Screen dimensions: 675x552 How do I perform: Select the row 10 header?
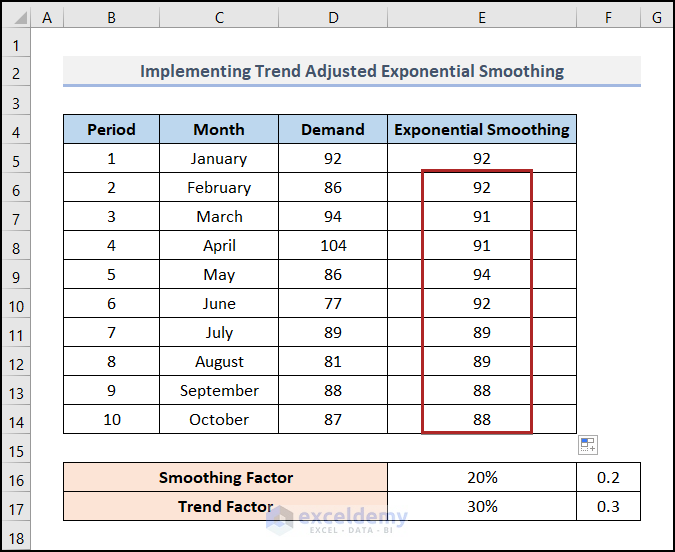(16, 304)
